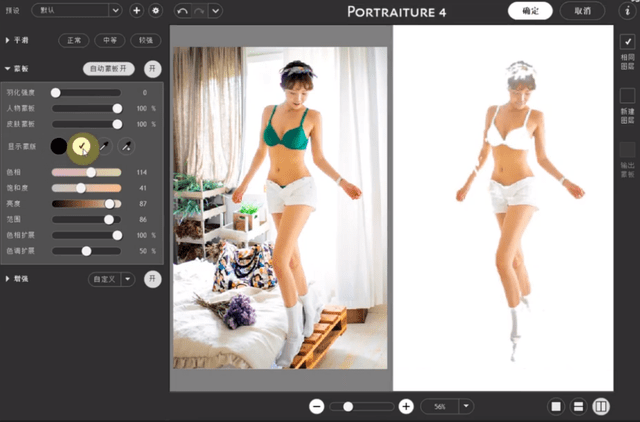Click the 显示蒙板 label

[22, 147]
